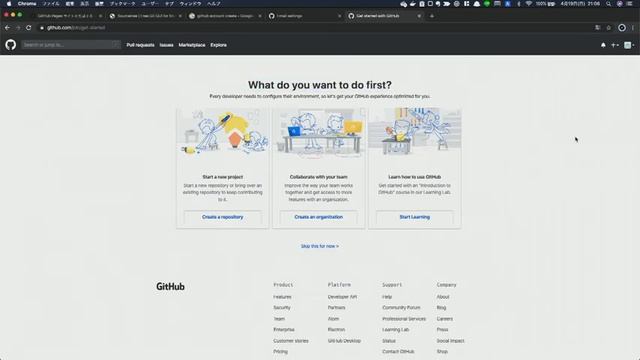Open Spotlight search magnifier in menu bar
The height and width of the screenshot is (360, 640).
[x=608, y=4]
